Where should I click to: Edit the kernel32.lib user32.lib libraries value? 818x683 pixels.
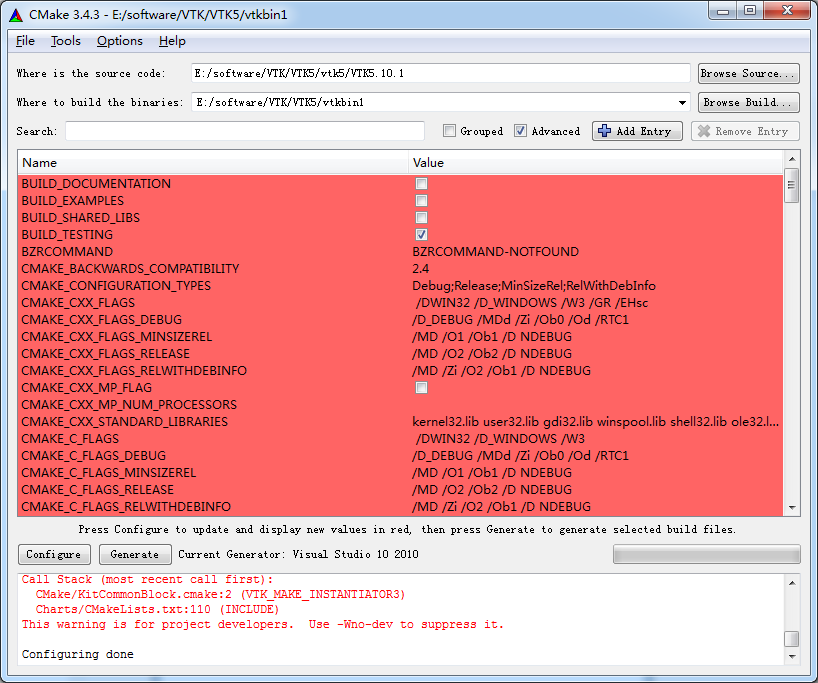tap(595, 422)
